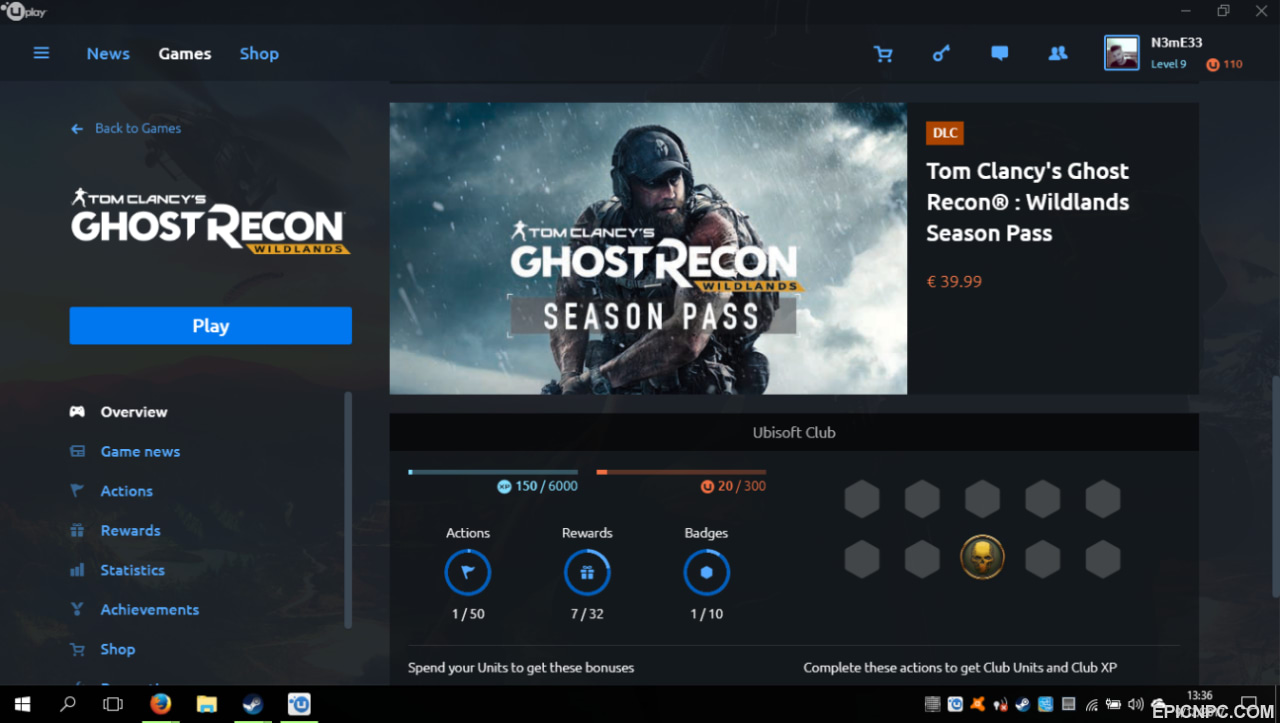Open Steam from the Windows taskbar
Image resolution: width=1280 pixels, height=723 pixels.
[253, 704]
